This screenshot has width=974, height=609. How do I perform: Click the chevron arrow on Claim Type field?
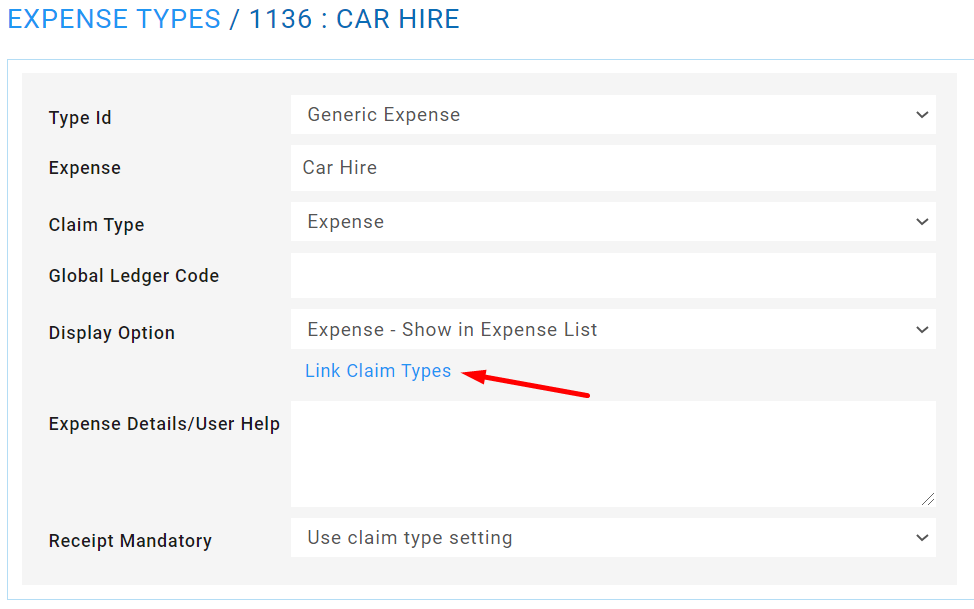(922, 222)
